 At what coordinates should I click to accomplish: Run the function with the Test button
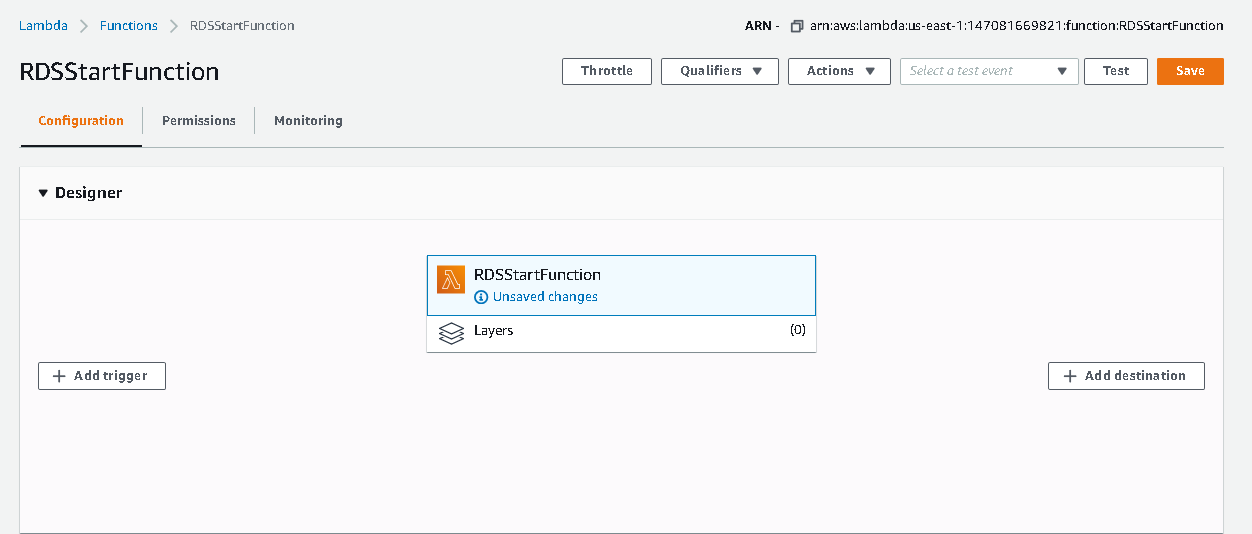1115,71
